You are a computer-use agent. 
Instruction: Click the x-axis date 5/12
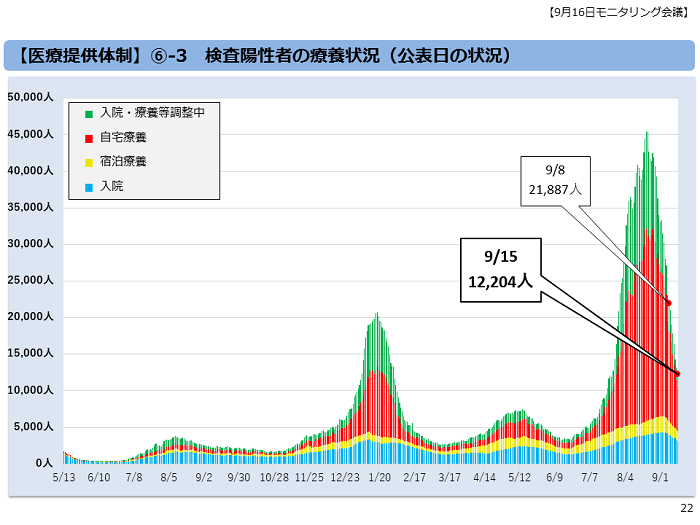pos(519,478)
